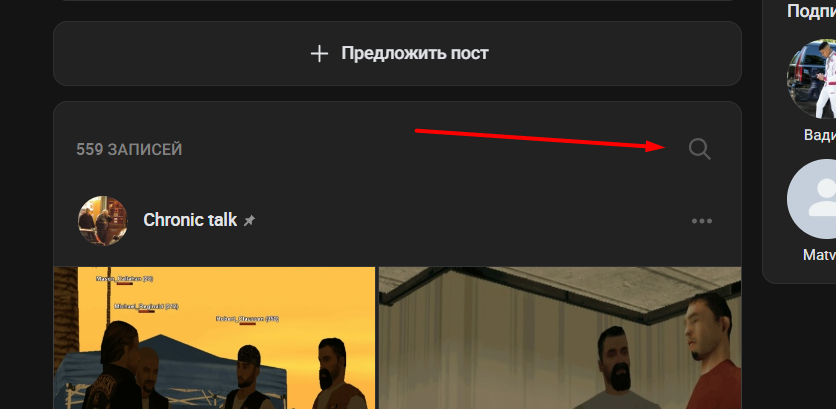The image size is (836, 409).
Task: Click the 559 ЗАПИСЕЙ posts header
Action: [129, 149]
